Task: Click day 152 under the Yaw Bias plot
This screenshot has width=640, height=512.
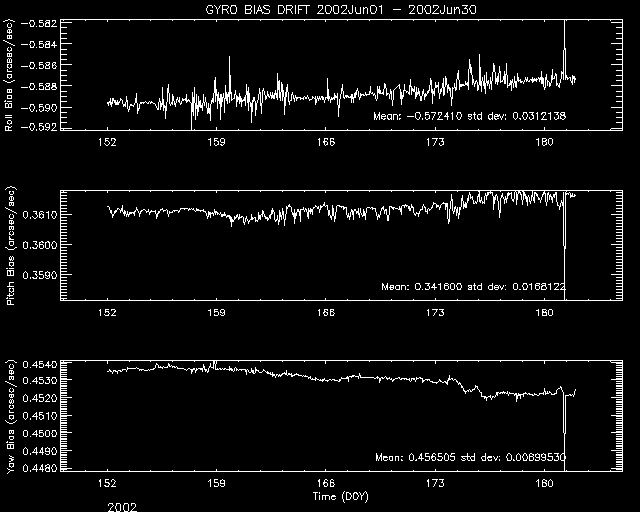Action: coord(107,483)
